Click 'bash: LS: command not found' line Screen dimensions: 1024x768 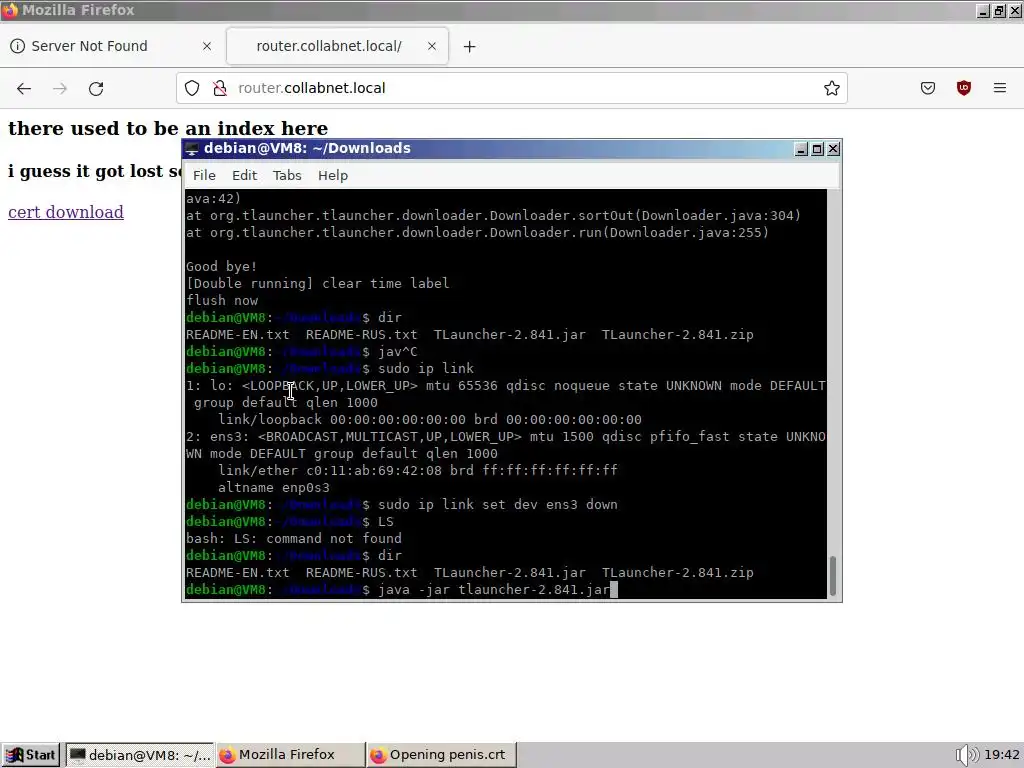pyautogui.click(x=294, y=538)
